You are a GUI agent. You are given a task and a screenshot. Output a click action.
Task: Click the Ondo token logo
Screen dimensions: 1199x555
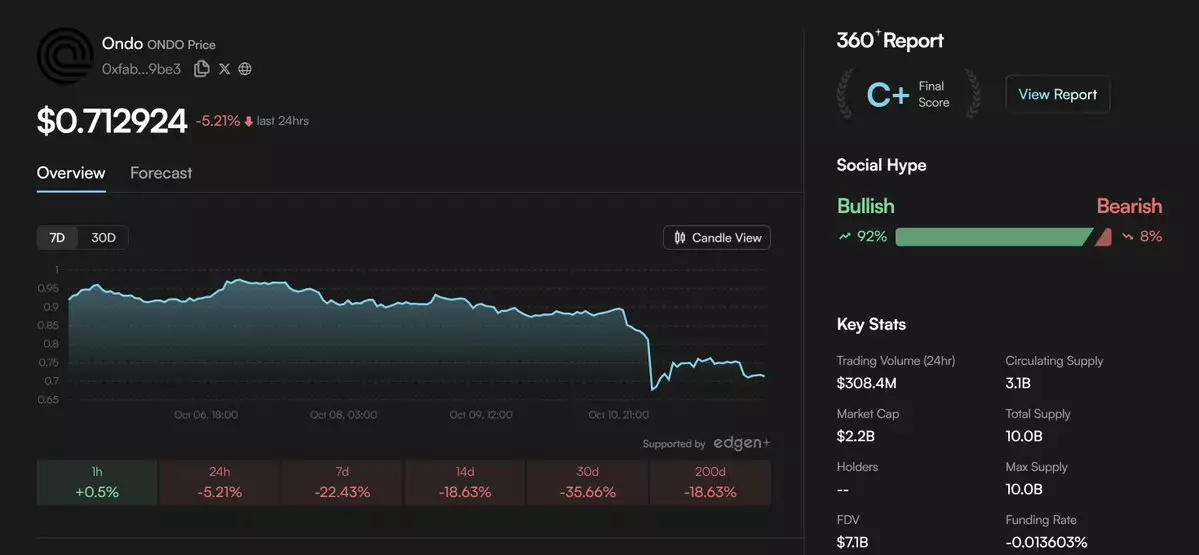[65, 56]
